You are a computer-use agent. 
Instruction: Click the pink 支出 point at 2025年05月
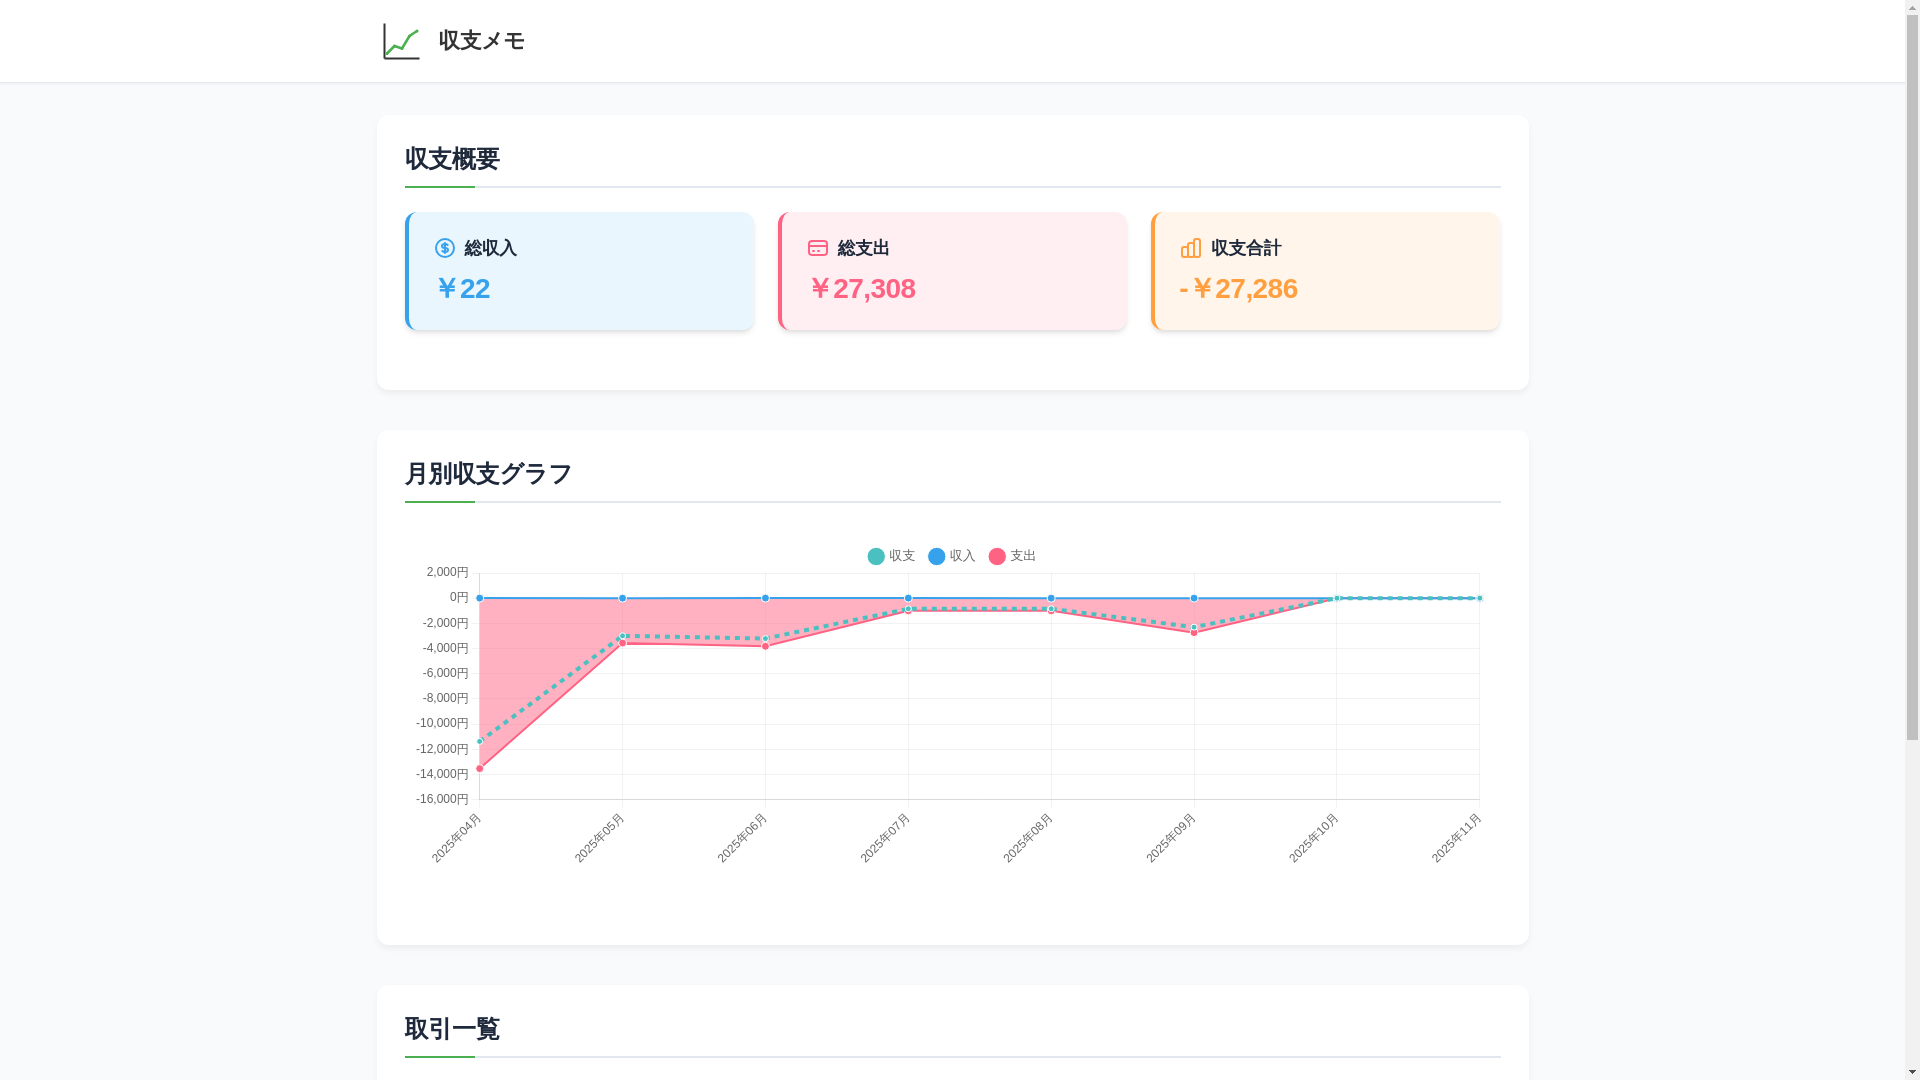coord(623,643)
